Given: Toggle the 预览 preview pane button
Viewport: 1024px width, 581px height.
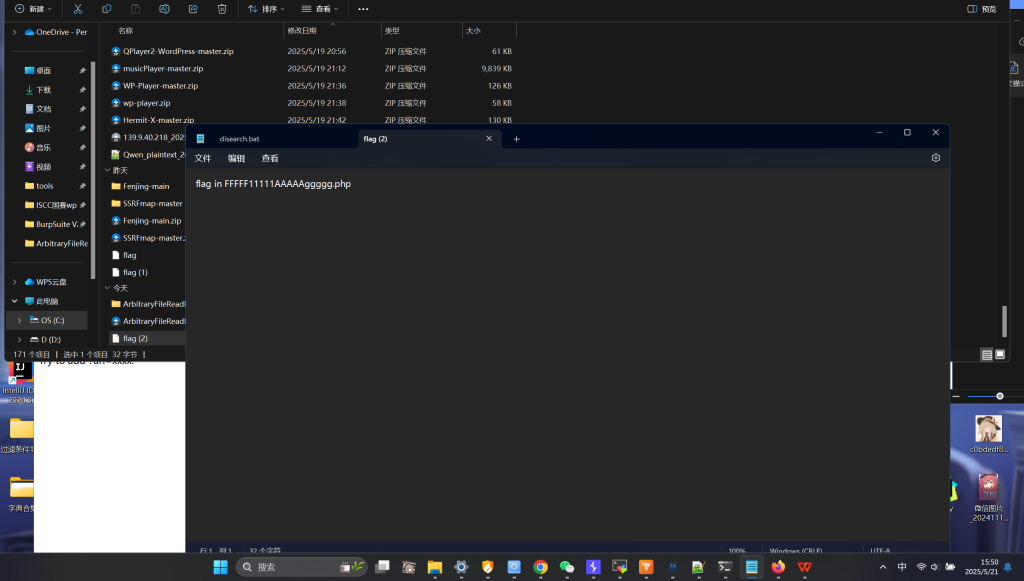Looking at the screenshot, I should click(x=982, y=9).
